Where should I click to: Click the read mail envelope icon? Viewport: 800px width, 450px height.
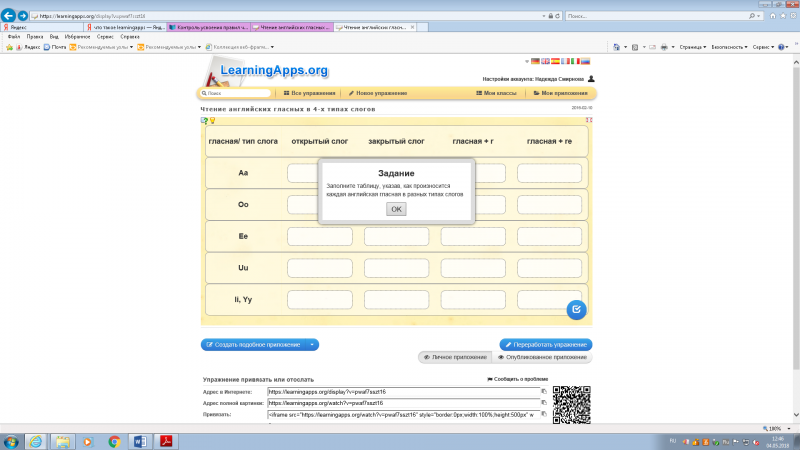(x=652, y=47)
